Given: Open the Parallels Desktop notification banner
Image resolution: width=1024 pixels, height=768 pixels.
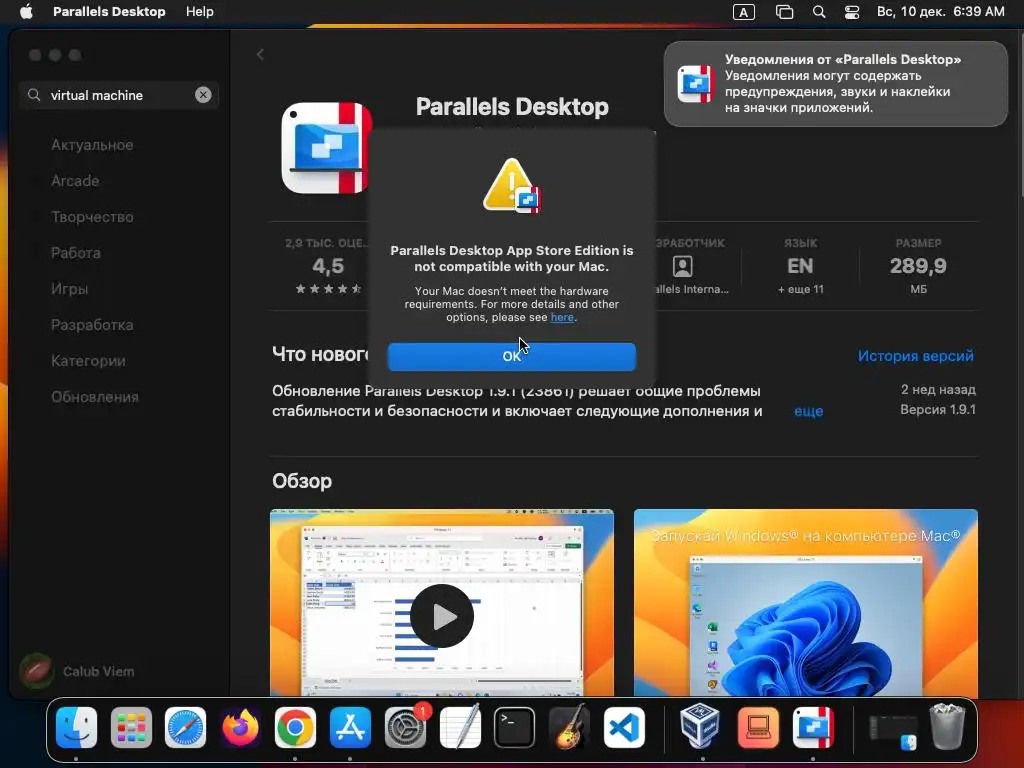Looking at the screenshot, I should [835, 84].
